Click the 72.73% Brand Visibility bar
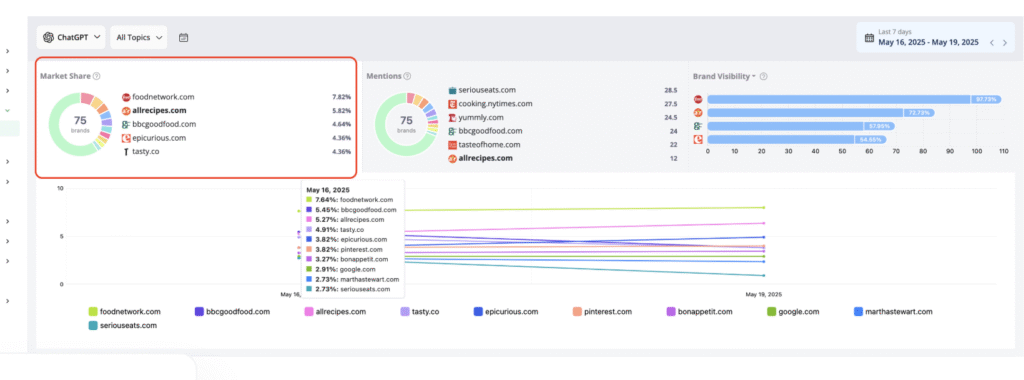The image size is (1024, 380). pos(820,112)
